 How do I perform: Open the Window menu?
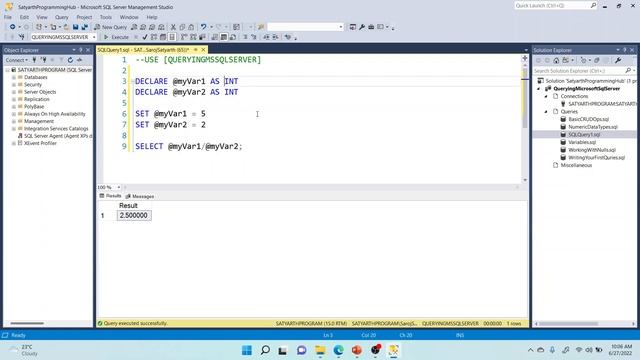pyautogui.click(x=129, y=17)
